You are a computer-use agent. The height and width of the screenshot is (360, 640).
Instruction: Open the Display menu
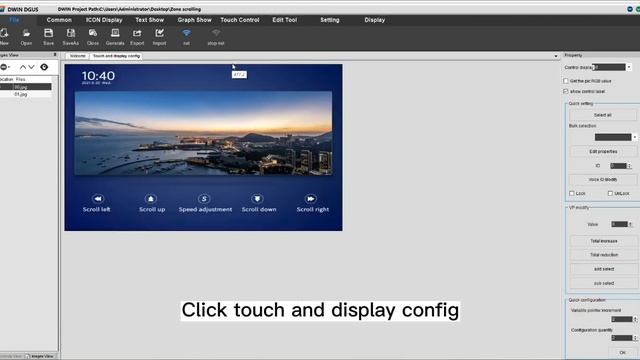coord(375,20)
